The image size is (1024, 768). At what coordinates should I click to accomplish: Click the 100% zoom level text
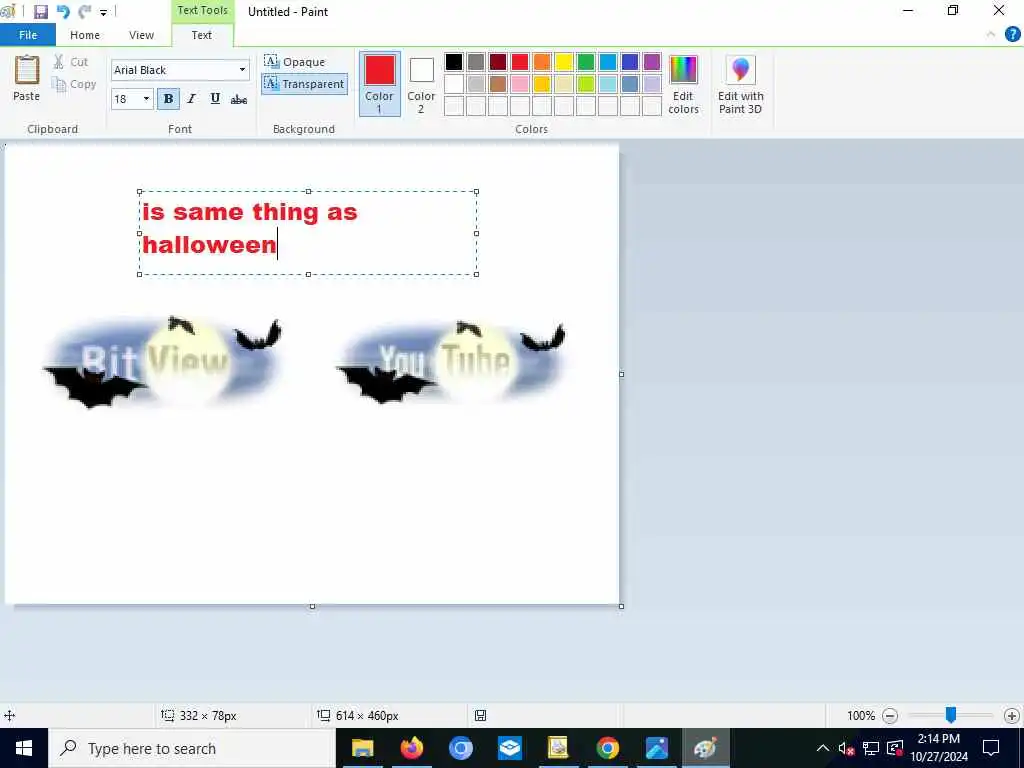(861, 716)
